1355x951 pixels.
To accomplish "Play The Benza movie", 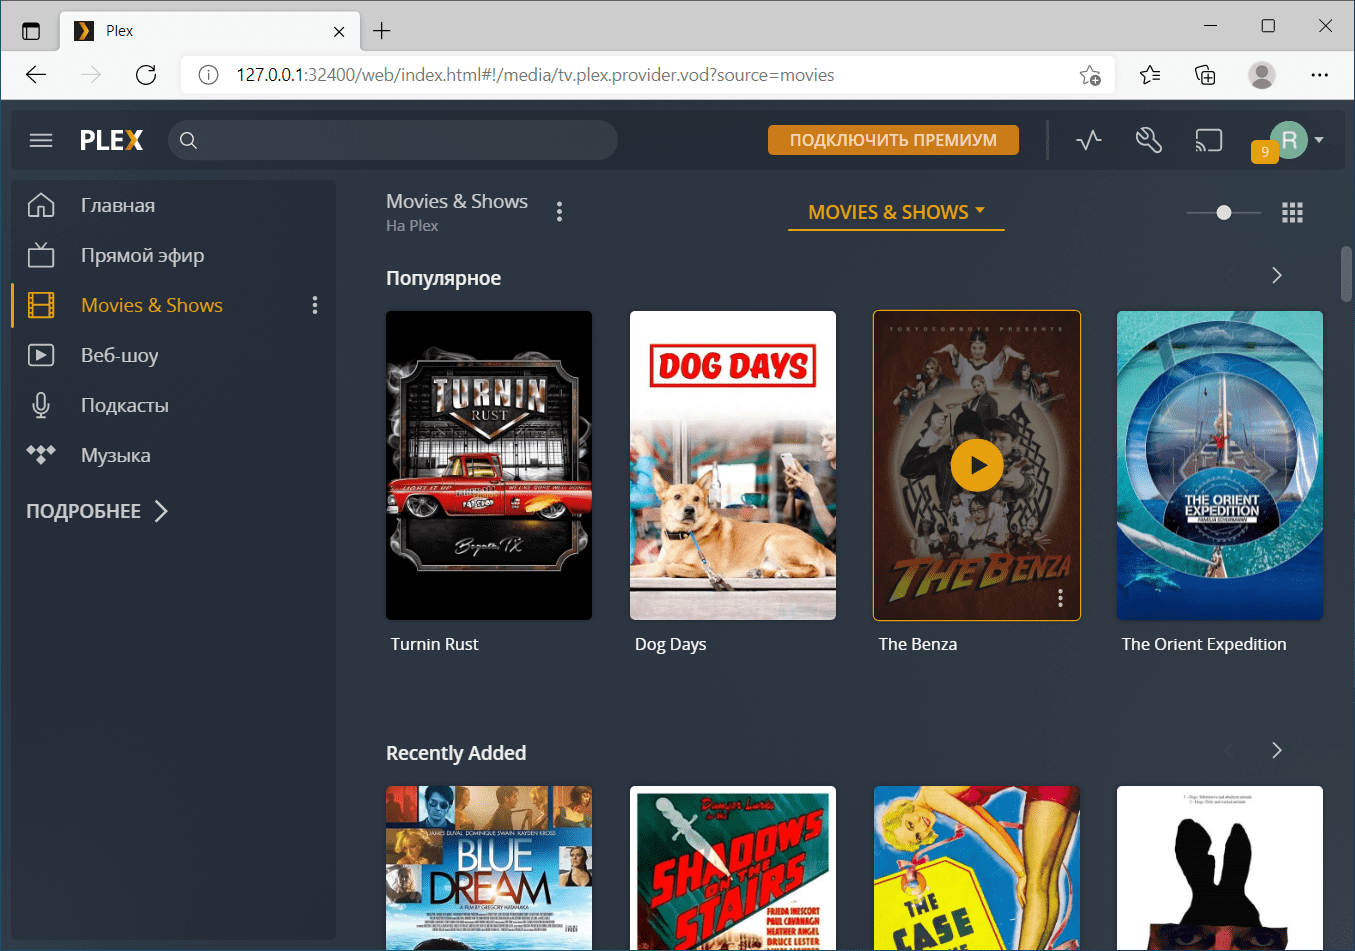I will 977,465.
